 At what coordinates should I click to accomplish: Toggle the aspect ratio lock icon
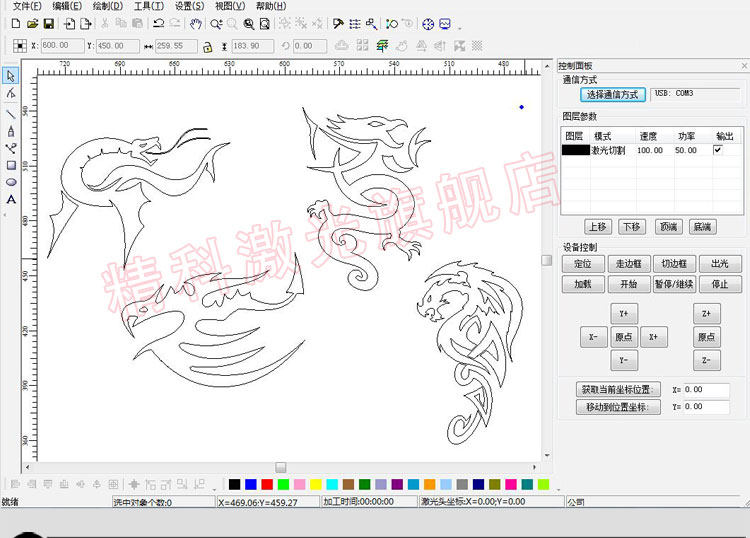click(207, 46)
